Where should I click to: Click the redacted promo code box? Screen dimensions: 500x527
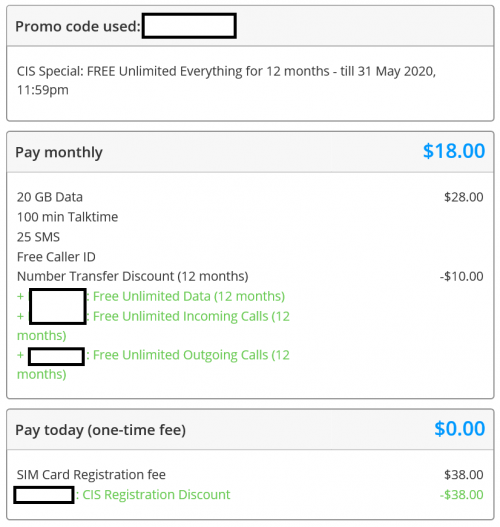189,26
